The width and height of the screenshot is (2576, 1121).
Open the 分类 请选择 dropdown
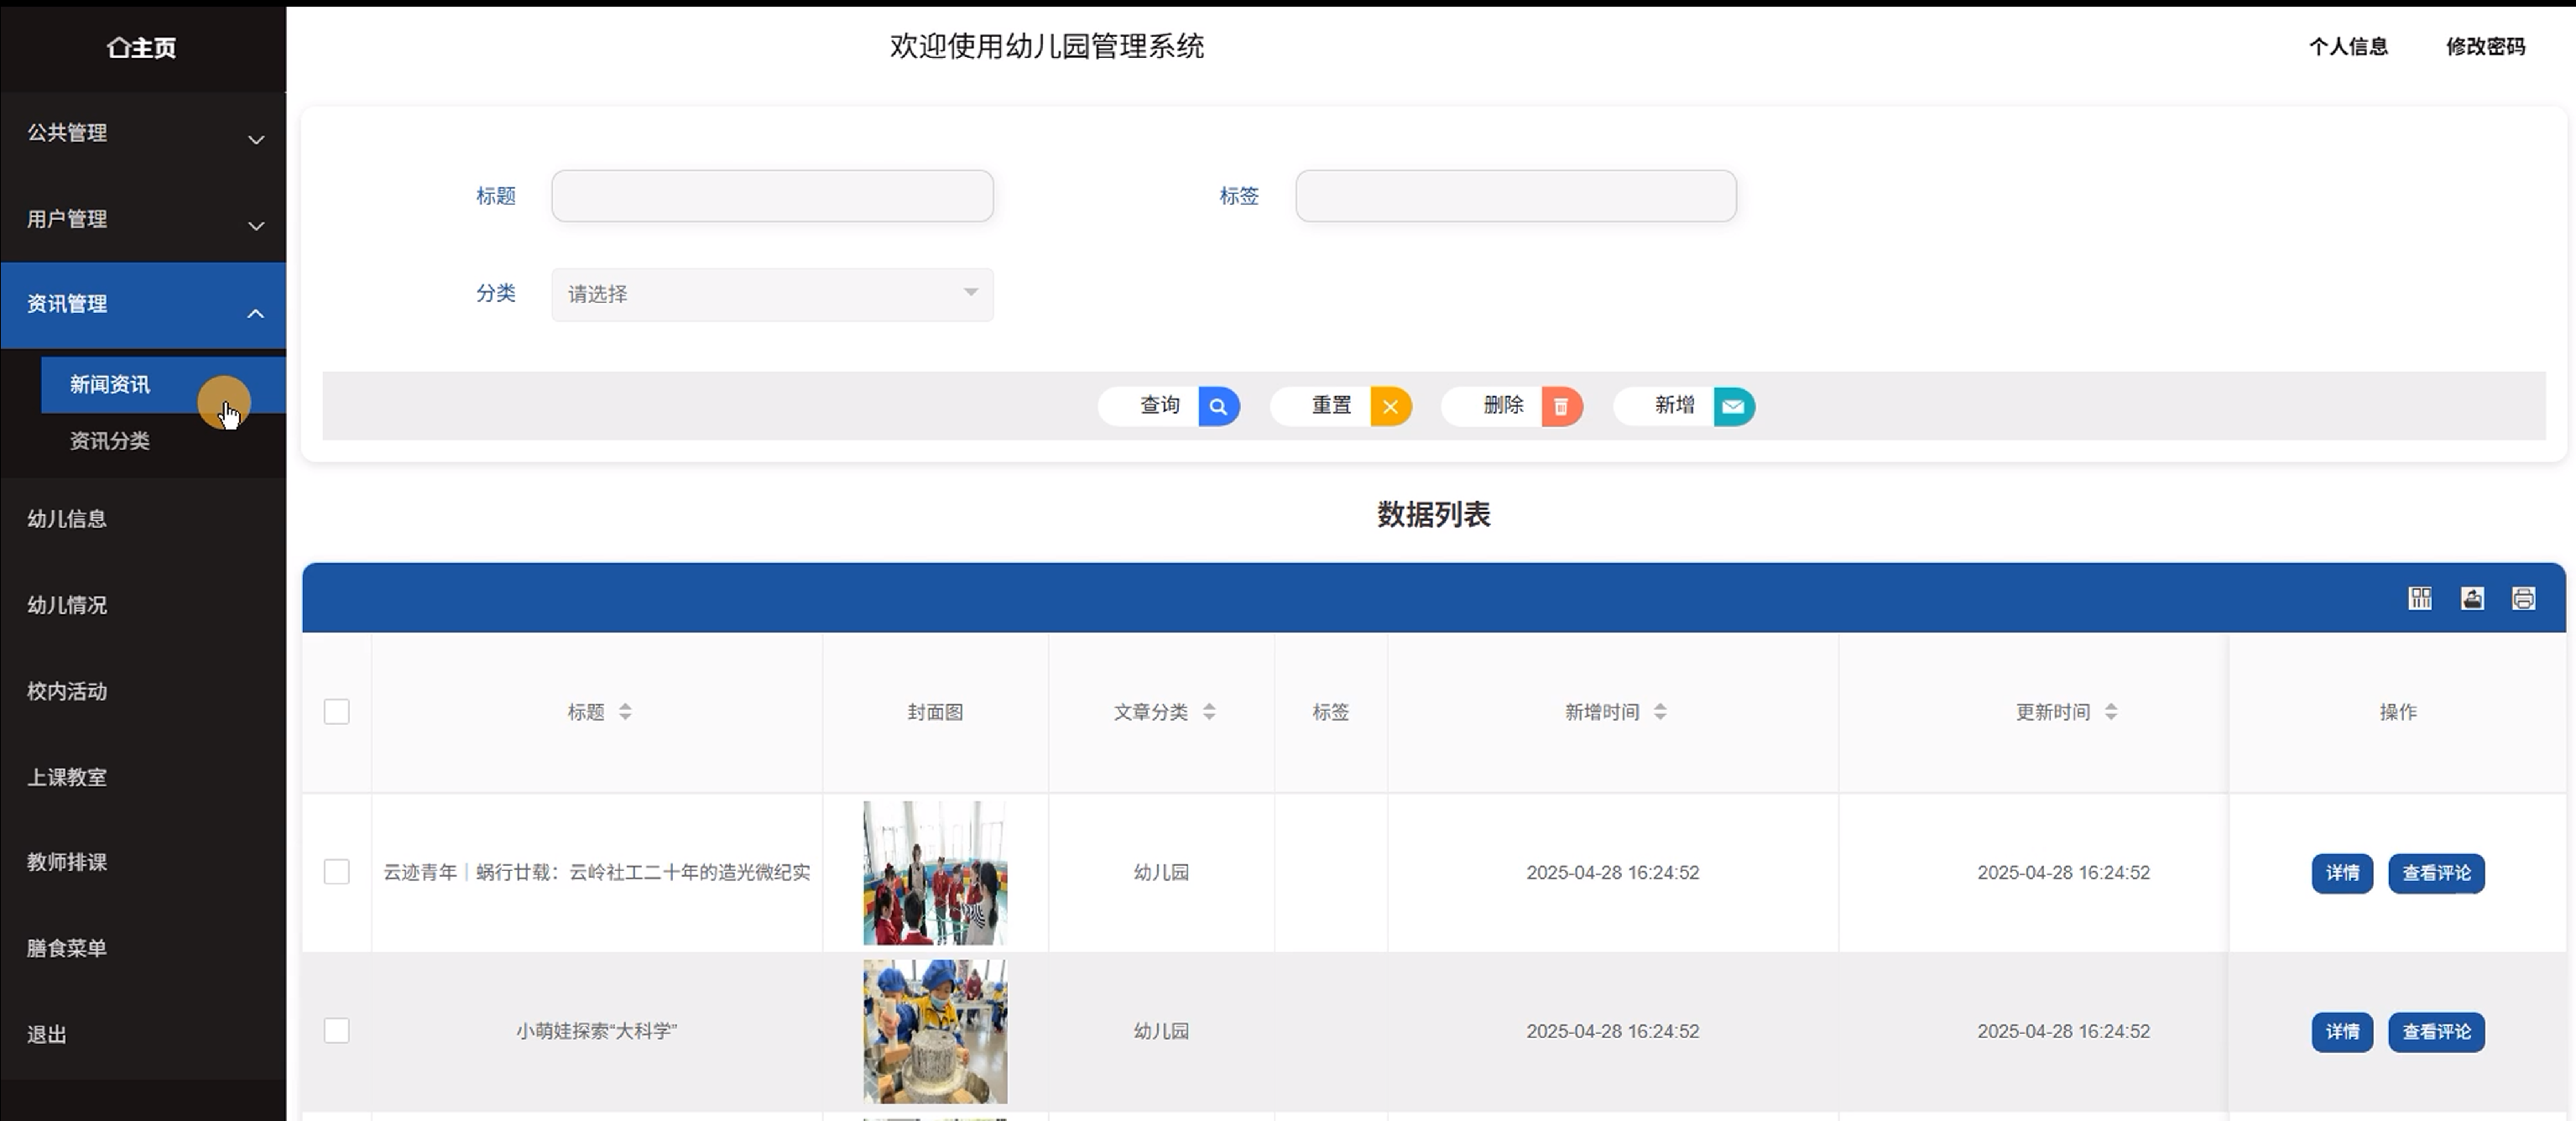coord(772,294)
